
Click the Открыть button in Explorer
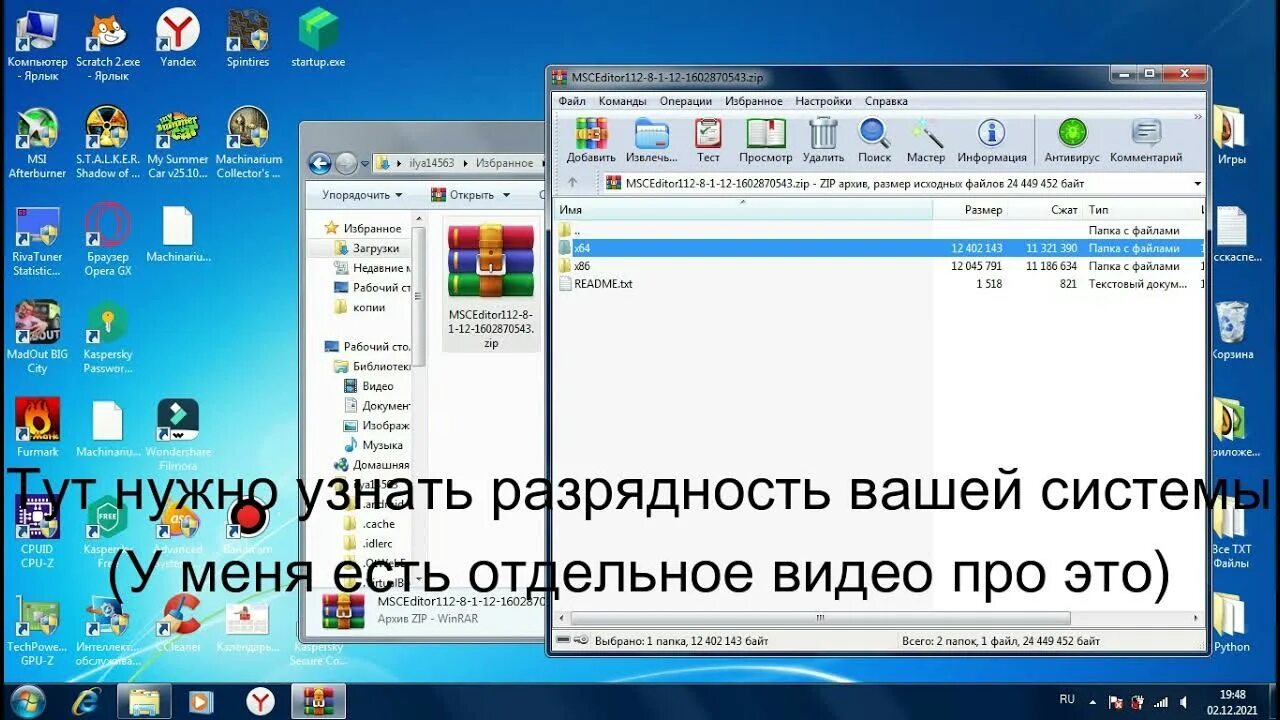coord(463,195)
